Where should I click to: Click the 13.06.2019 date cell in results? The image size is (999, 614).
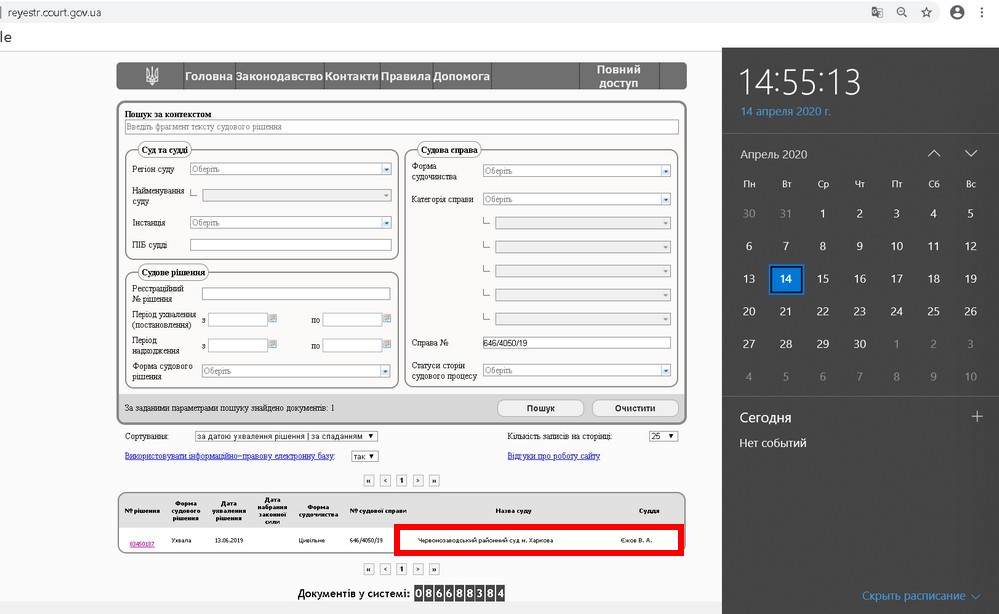229,540
